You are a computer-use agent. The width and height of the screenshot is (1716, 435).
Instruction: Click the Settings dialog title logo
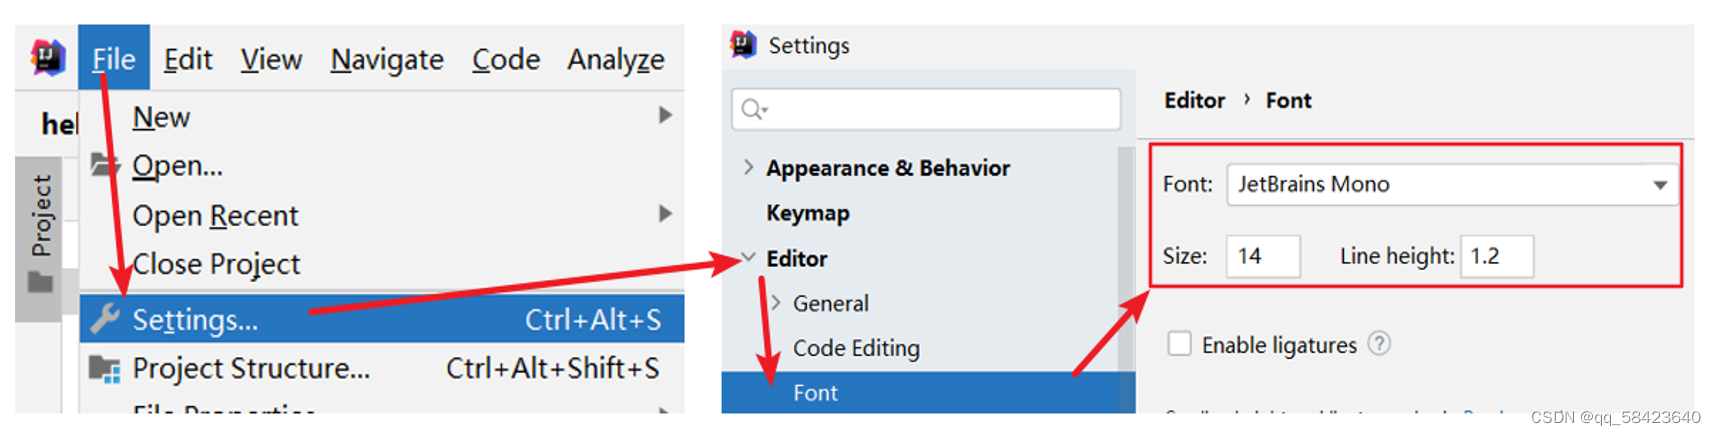pyautogui.click(x=744, y=45)
